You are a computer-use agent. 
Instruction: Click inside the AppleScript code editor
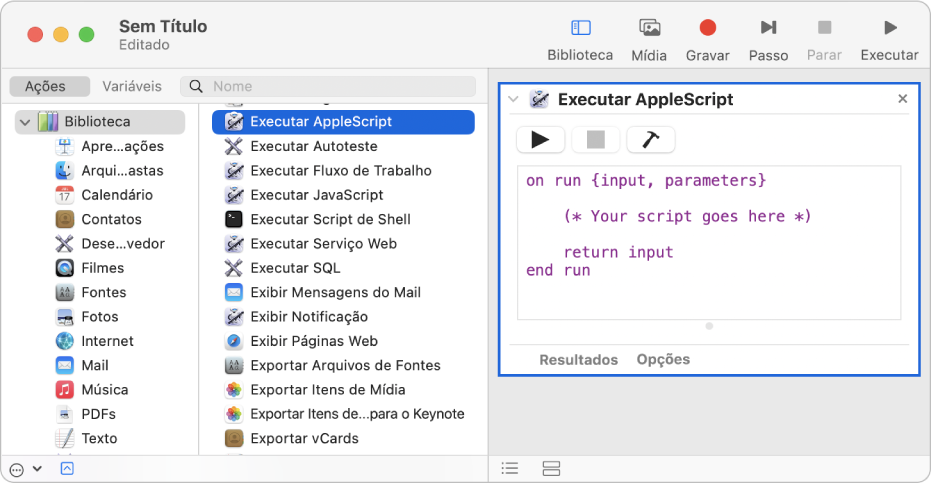[709, 243]
